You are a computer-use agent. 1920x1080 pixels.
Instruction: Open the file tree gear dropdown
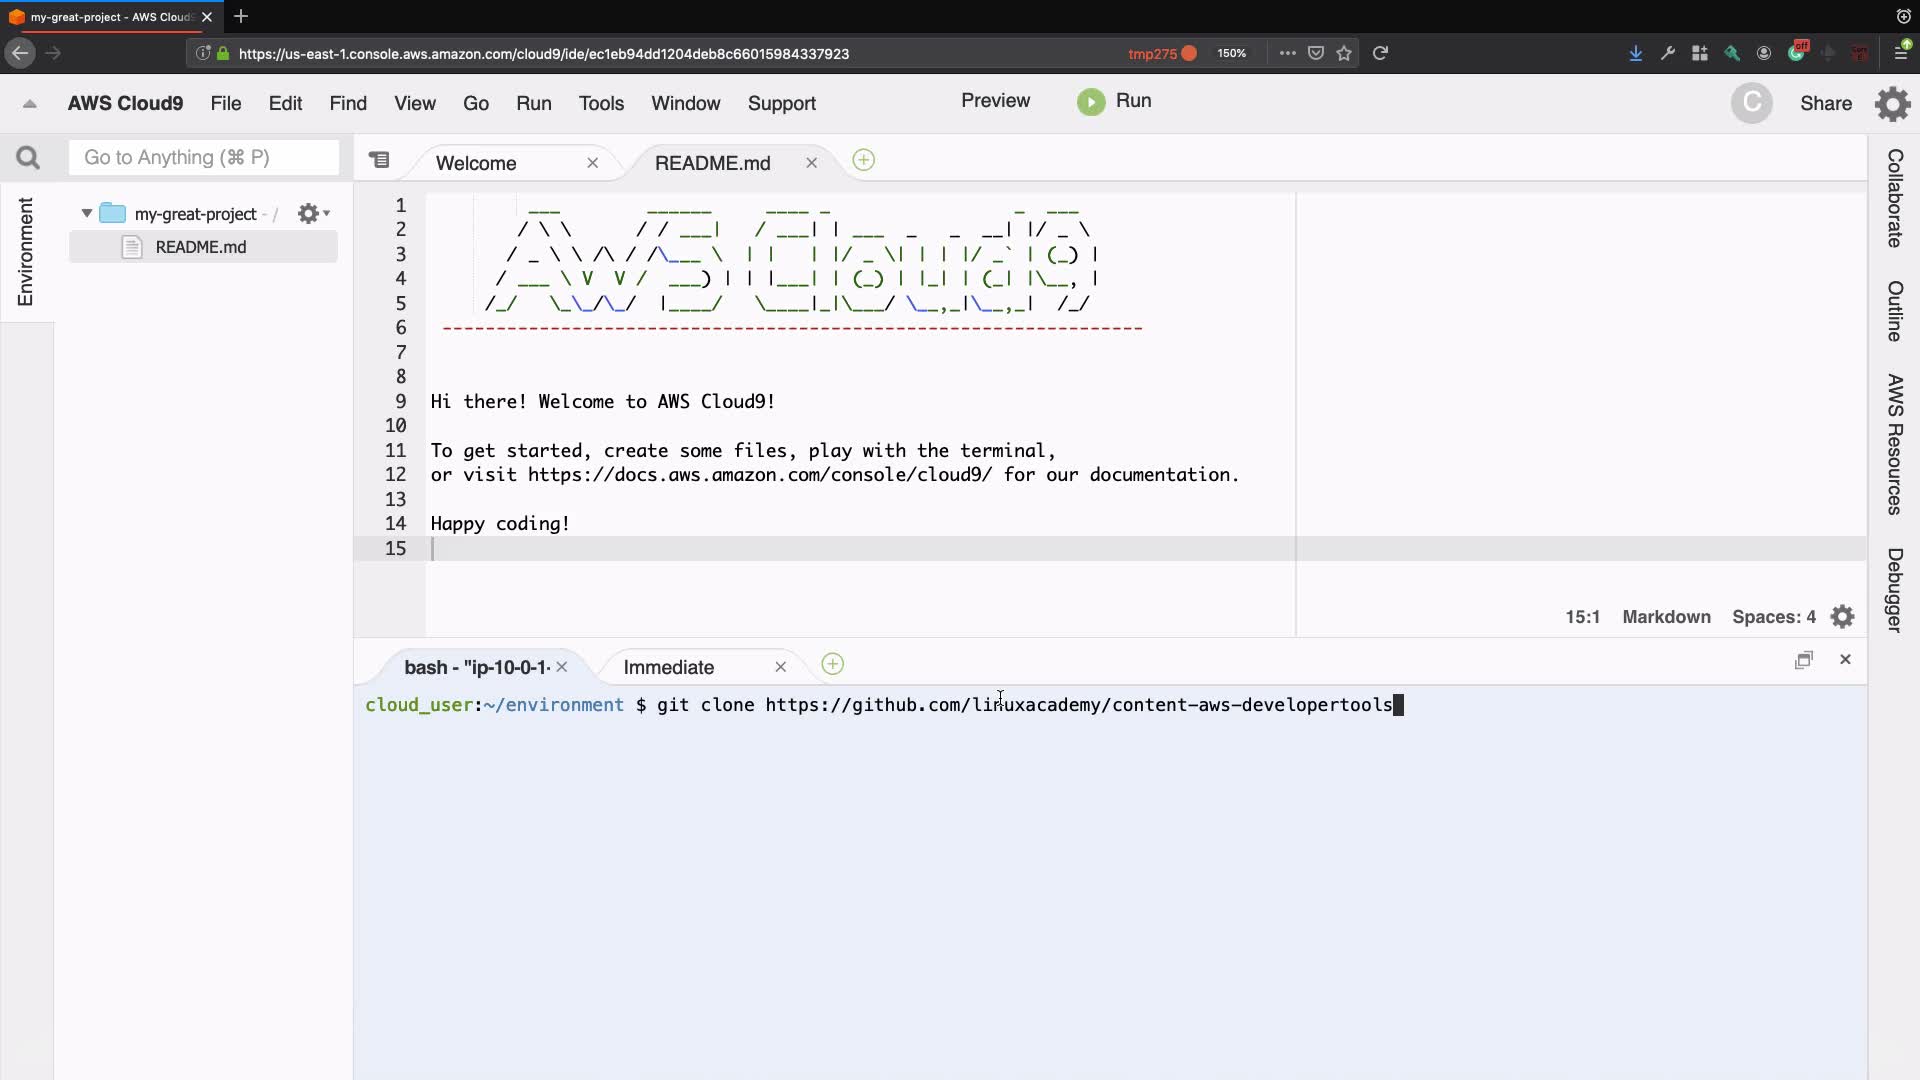313,213
